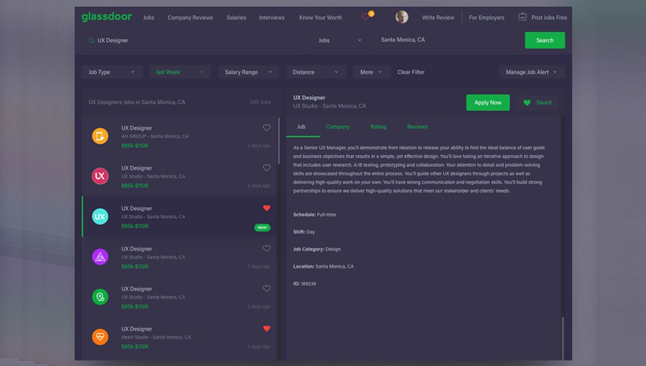The width and height of the screenshot is (646, 366).
Task: Click the green Search button
Action: coord(545,40)
